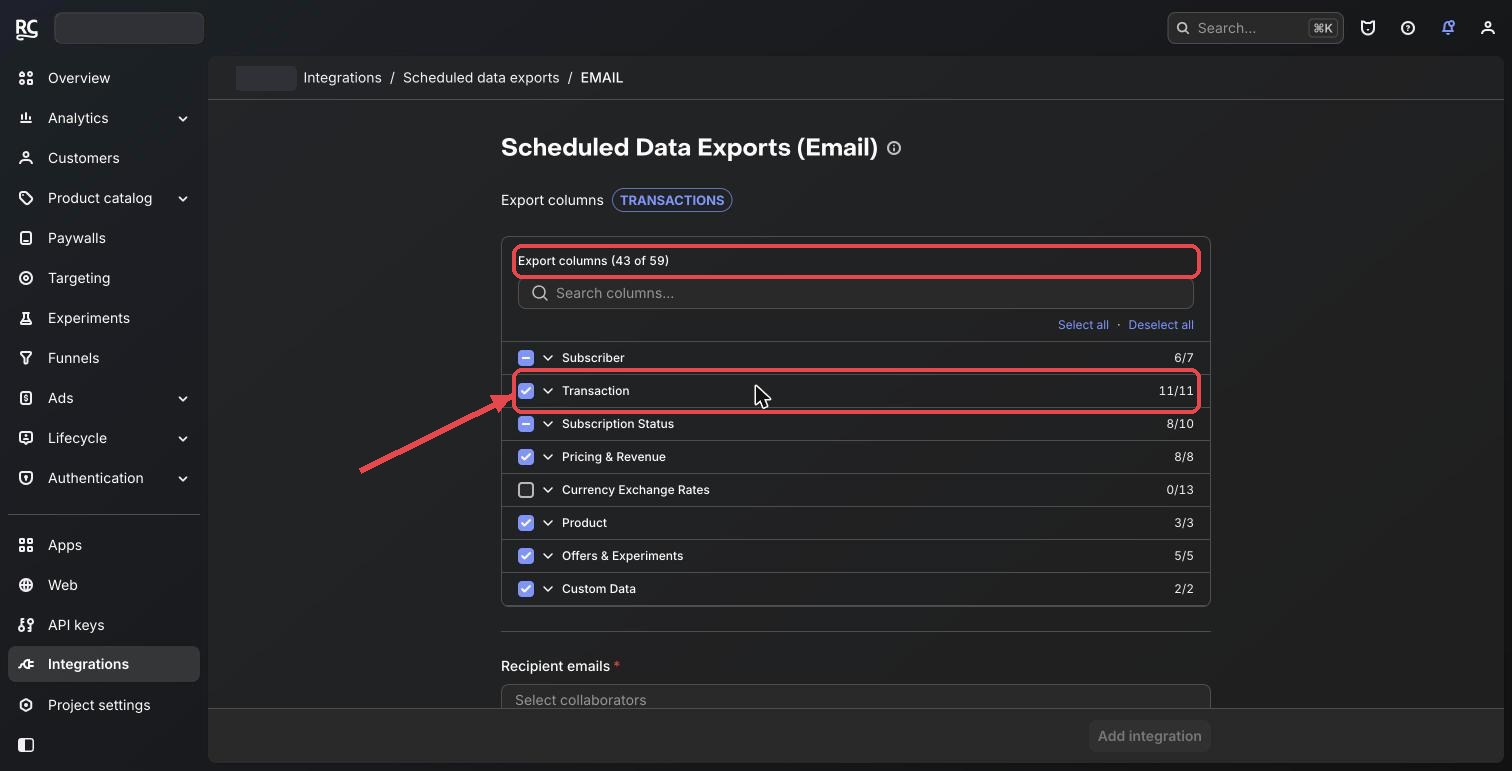
Task: Click the Select all link
Action: 1083,325
